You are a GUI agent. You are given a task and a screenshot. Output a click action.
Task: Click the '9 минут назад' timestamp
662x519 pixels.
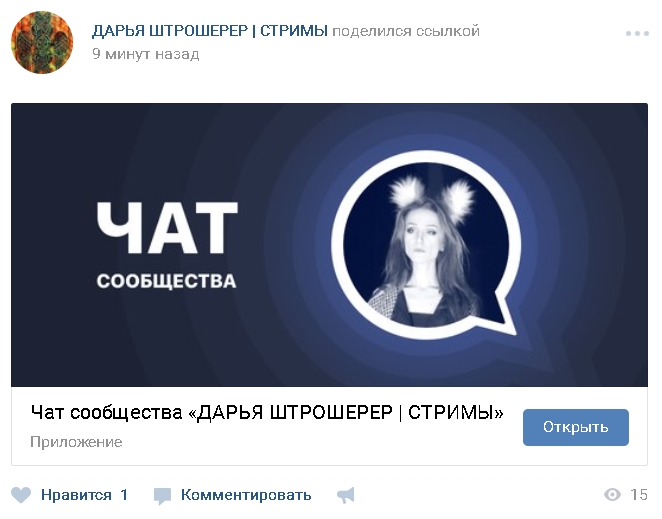[x=146, y=54]
